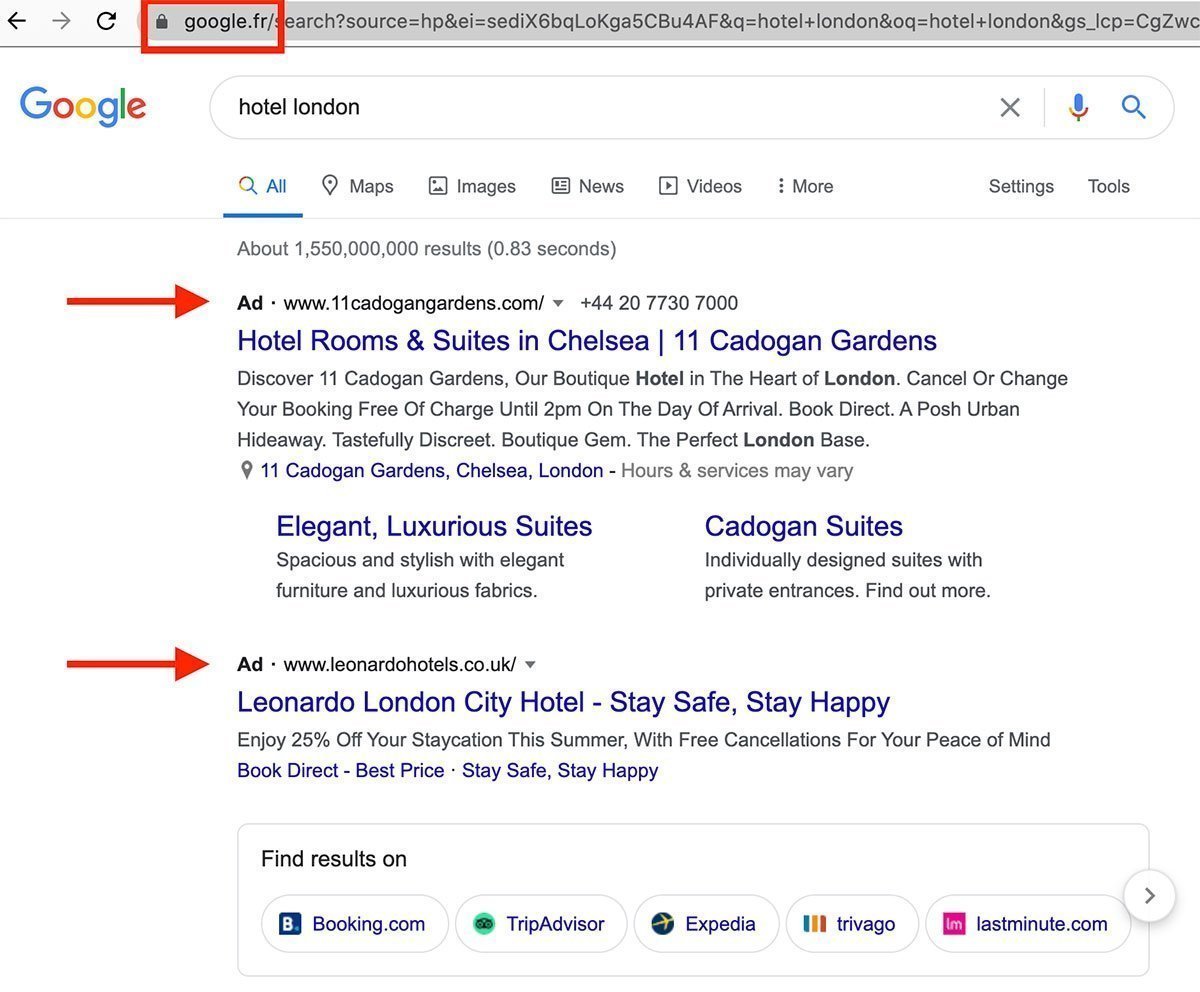Image resolution: width=1200 pixels, height=992 pixels.
Task: Click the lastminute.com results chip
Action: (x=1028, y=924)
